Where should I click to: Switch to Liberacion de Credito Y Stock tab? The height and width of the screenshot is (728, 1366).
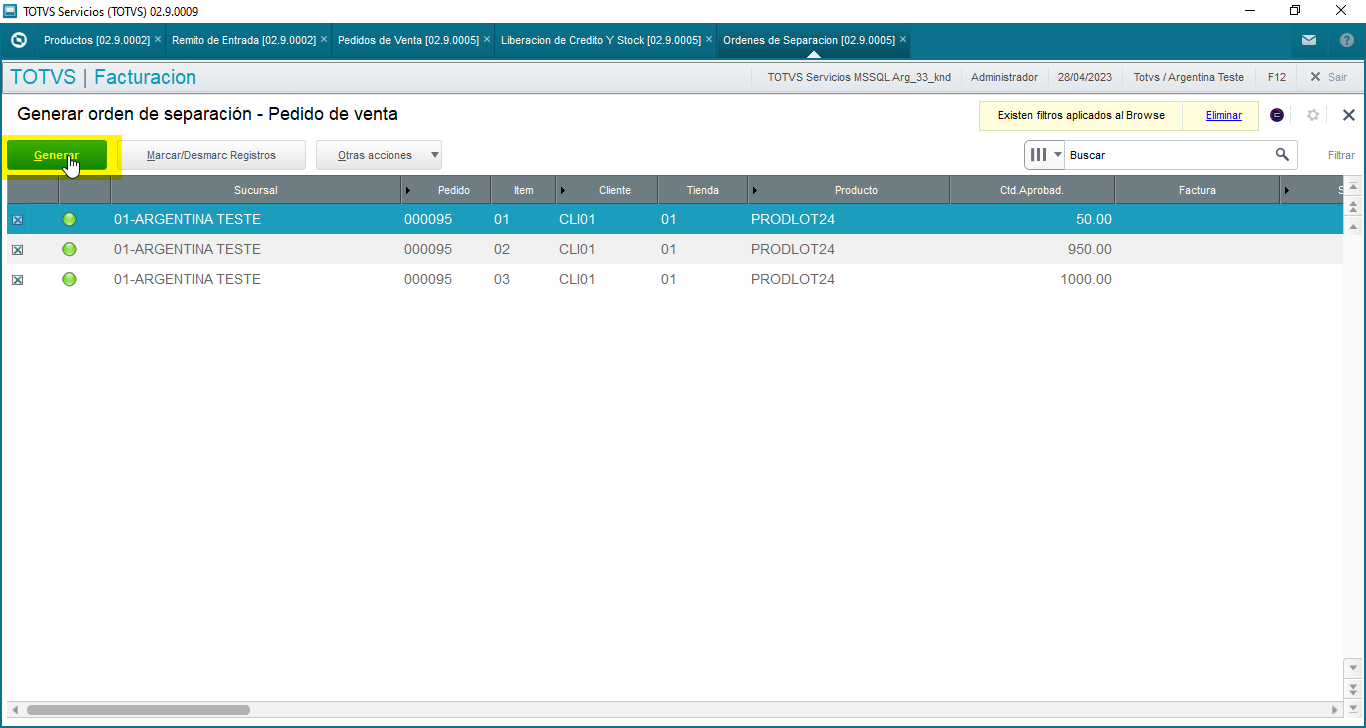pos(600,40)
